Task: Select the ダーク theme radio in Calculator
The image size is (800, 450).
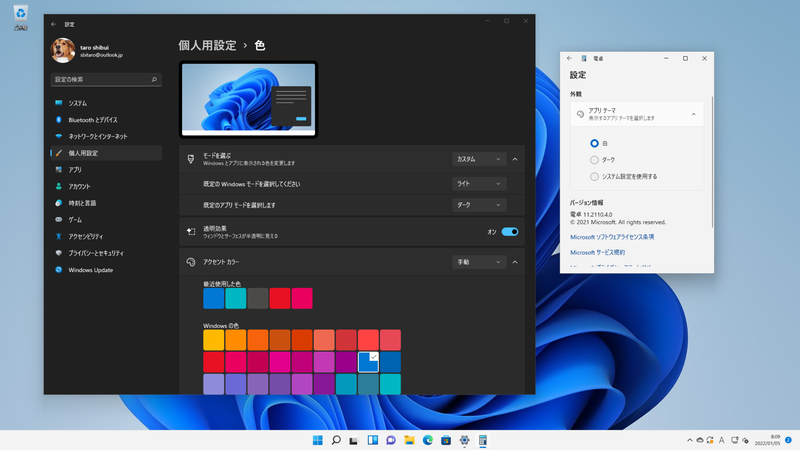Action: point(594,160)
